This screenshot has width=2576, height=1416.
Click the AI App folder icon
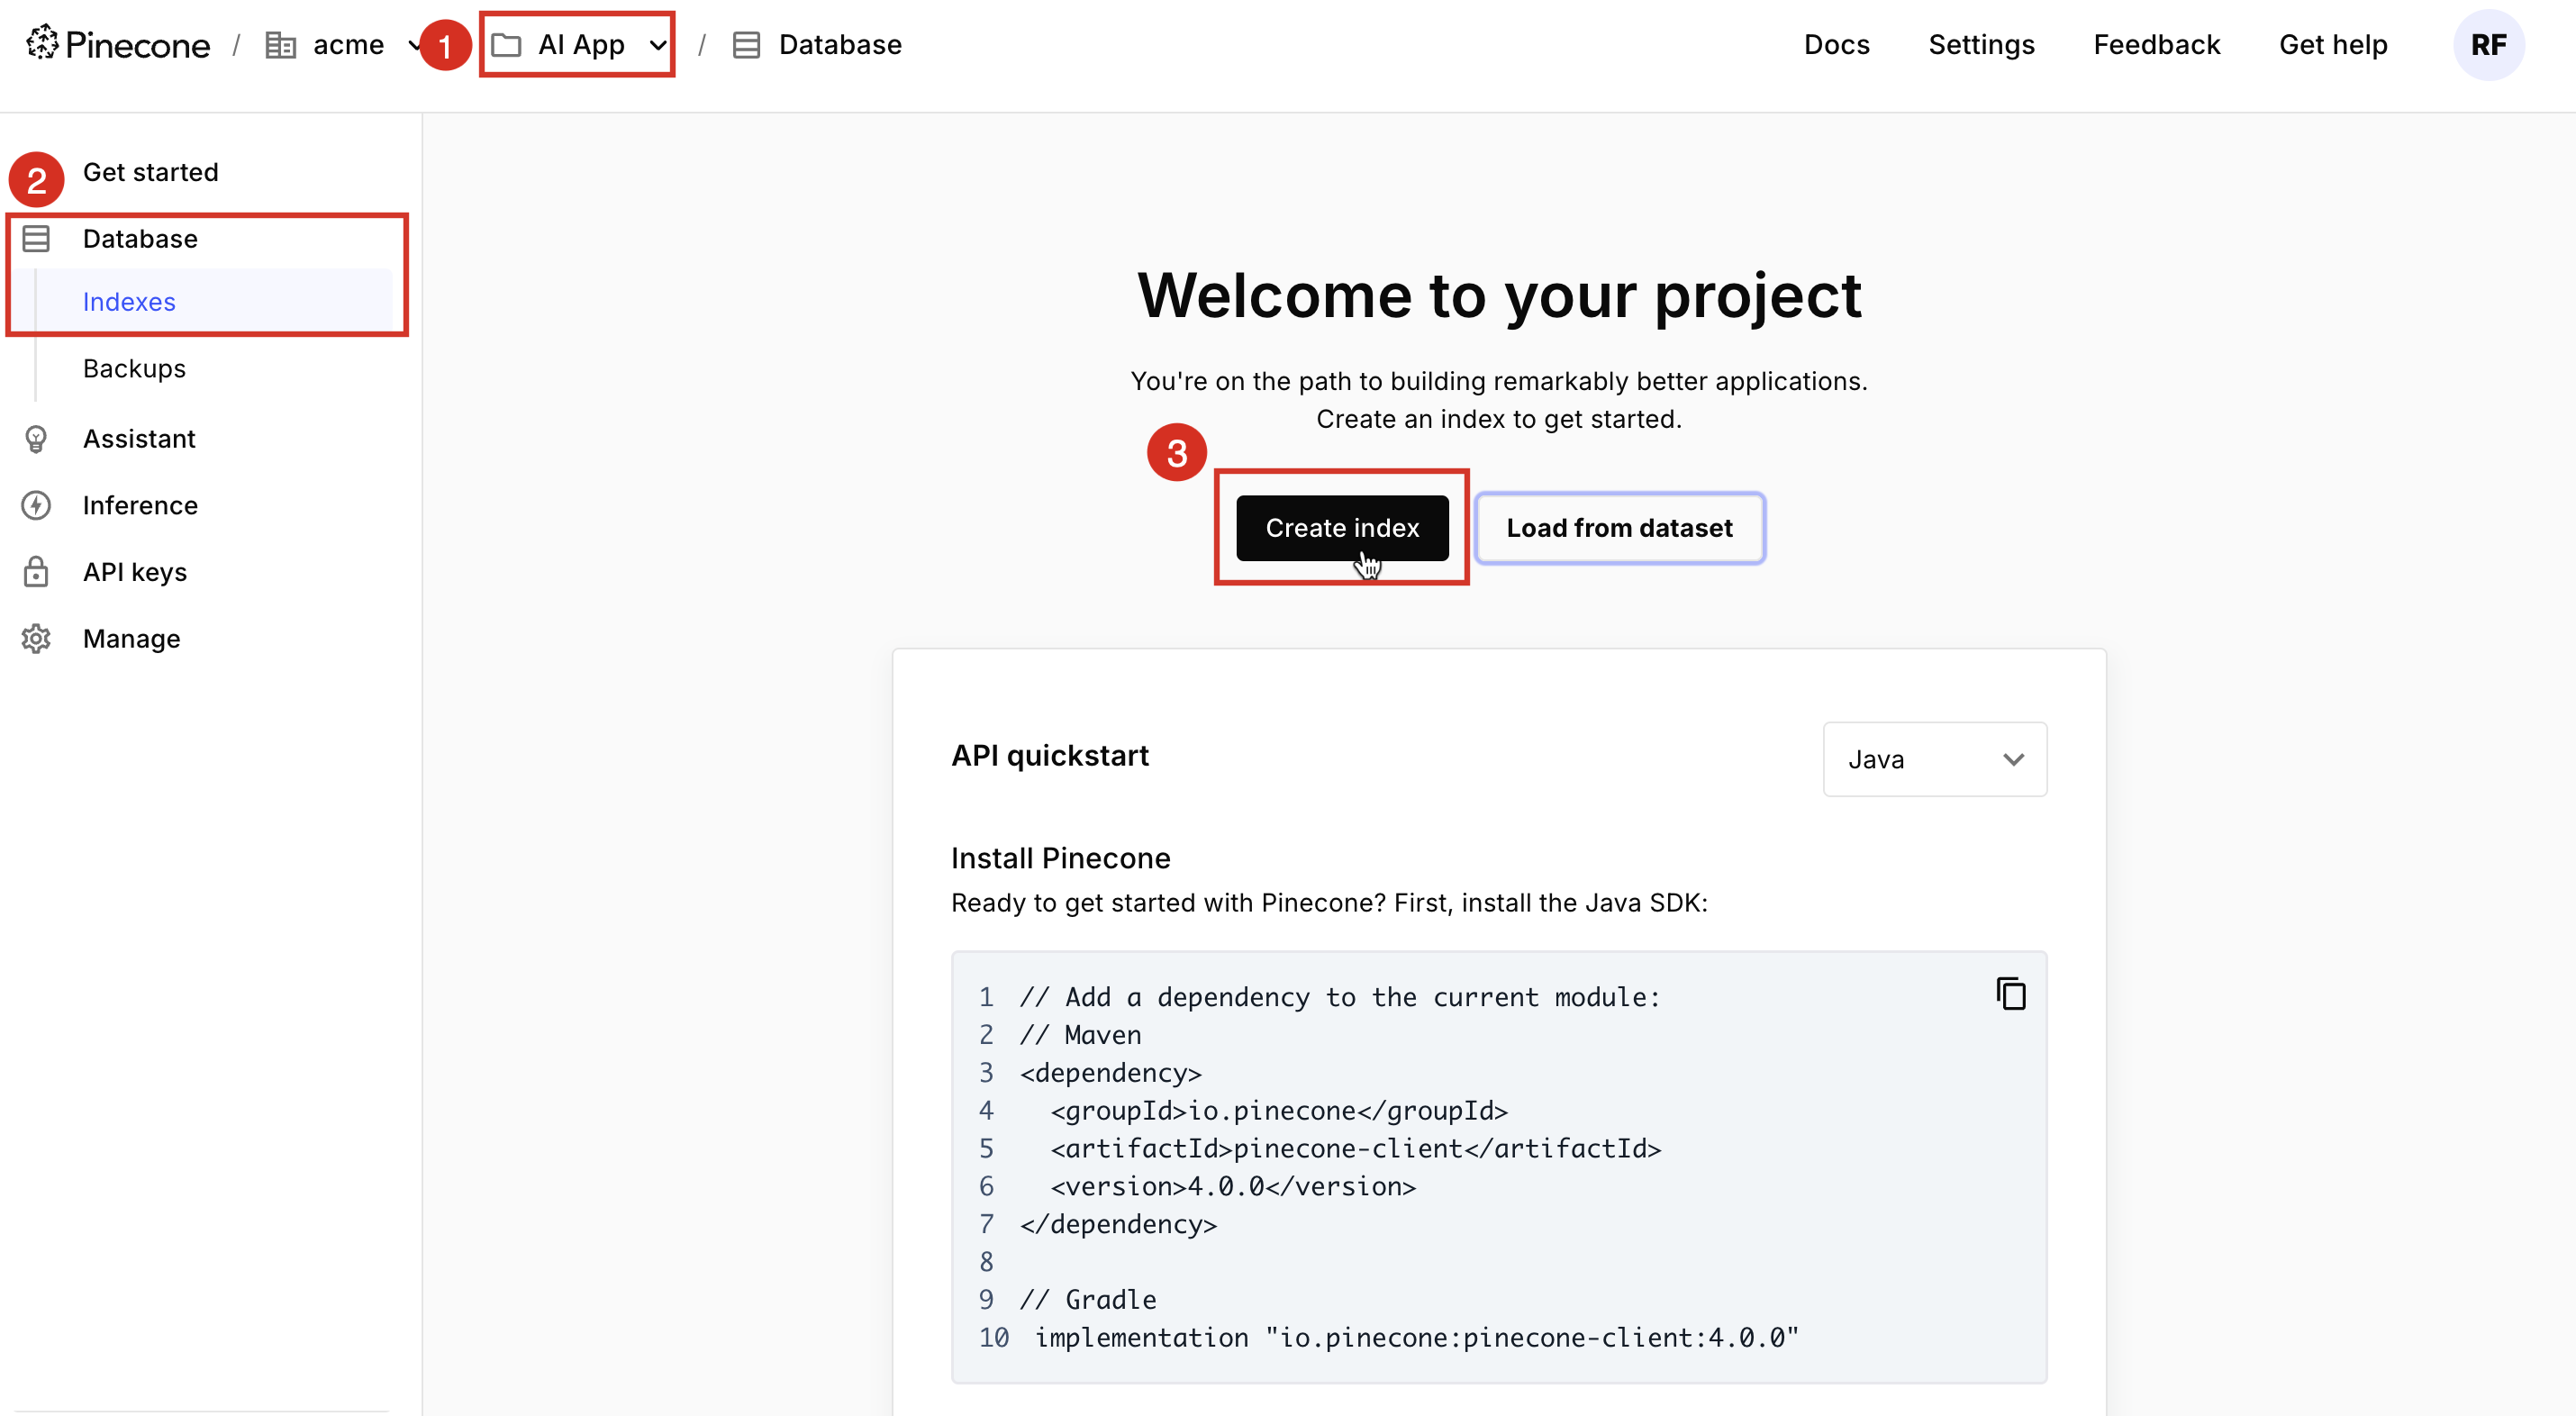click(x=506, y=45)
